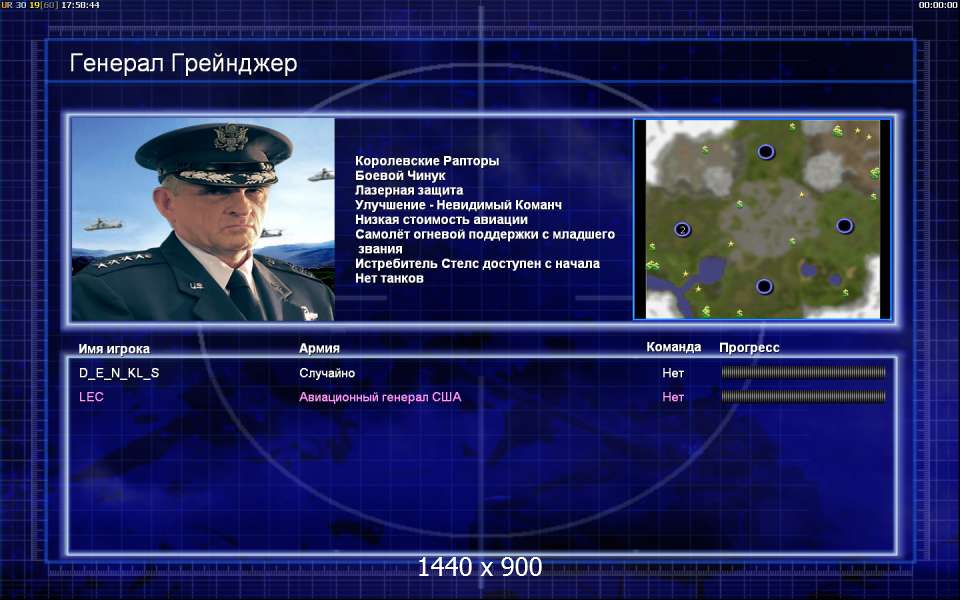The image size is (960, 600).
Task: Select player name D_E_N_KL_S in the list
Action: click(119, 373)
